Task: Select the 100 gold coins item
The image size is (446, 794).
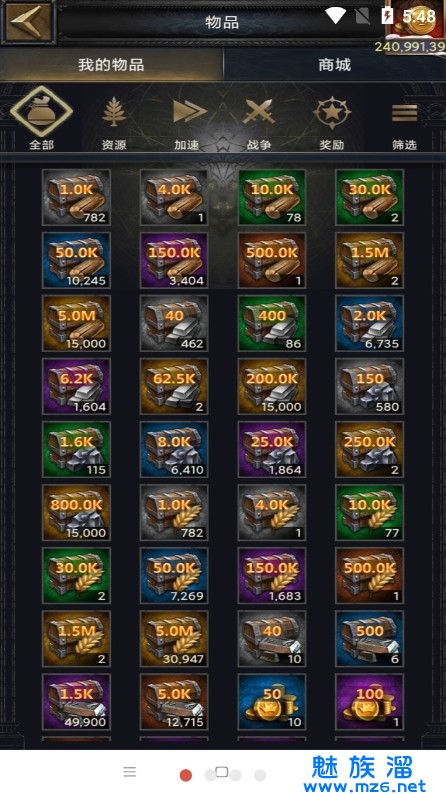Action: pos(370,701)
